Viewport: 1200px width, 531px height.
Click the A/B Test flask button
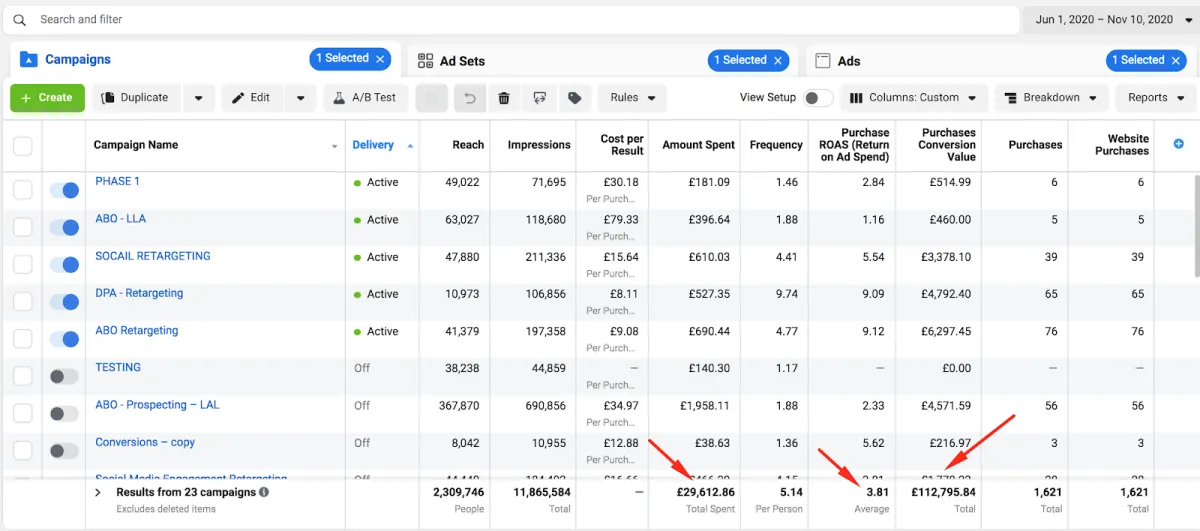[363, 98]
